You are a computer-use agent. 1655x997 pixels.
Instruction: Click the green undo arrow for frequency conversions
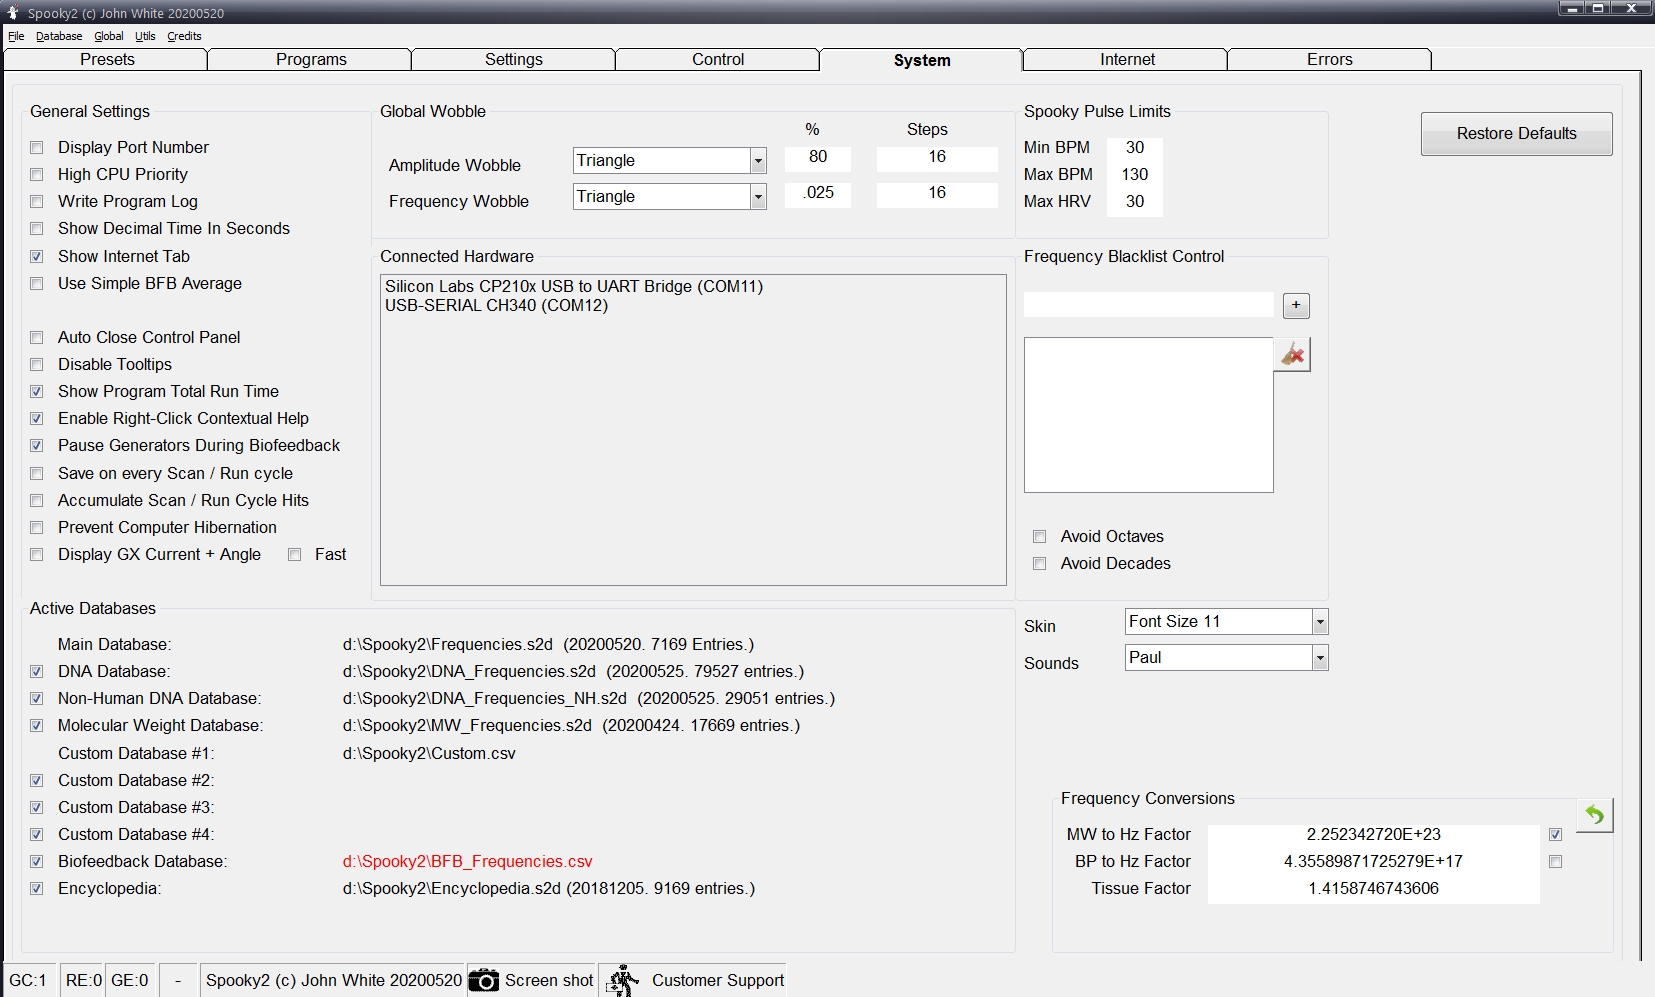click(1594, 815)
